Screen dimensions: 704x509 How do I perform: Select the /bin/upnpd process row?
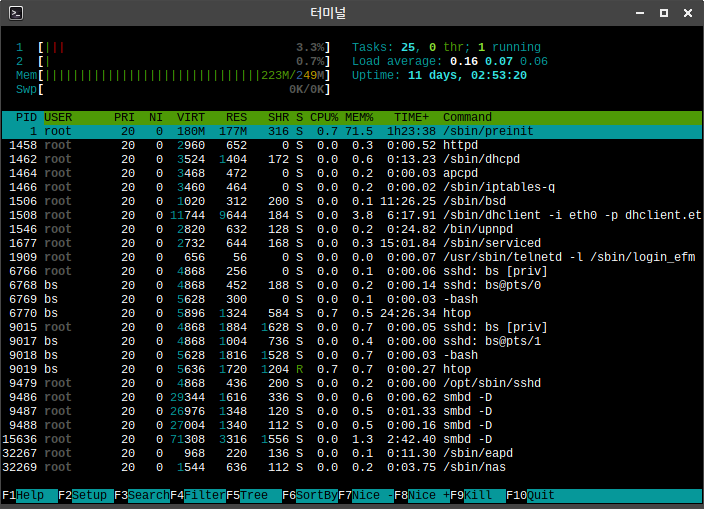click(352, 229)
